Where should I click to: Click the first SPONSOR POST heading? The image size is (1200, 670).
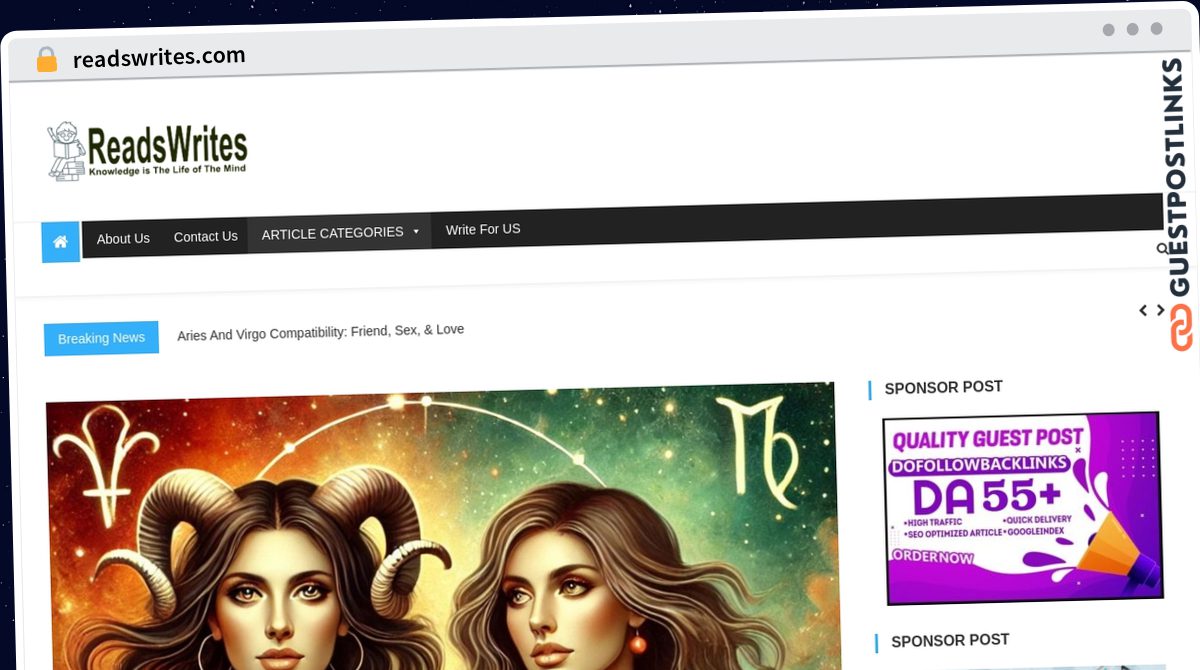pos(943,387)
